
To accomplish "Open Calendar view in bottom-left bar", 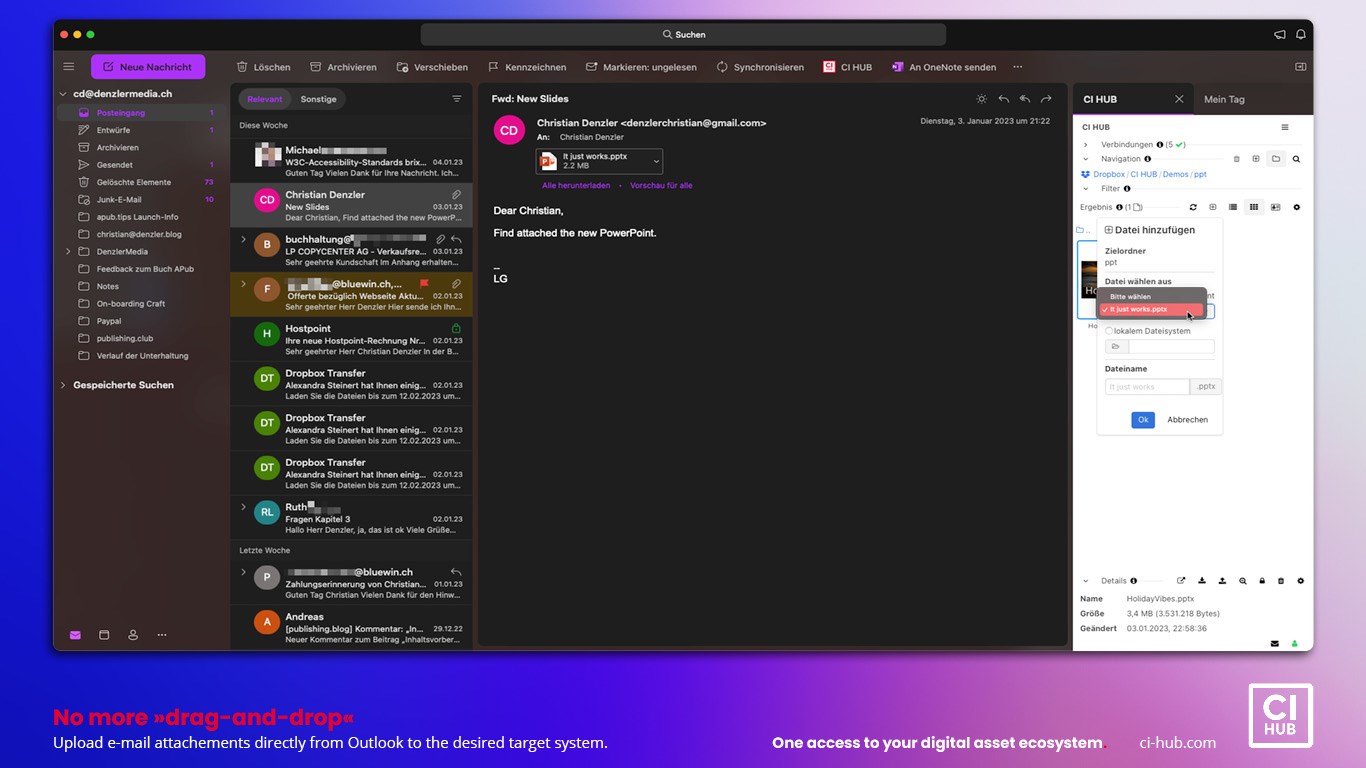I will point(104,635).
